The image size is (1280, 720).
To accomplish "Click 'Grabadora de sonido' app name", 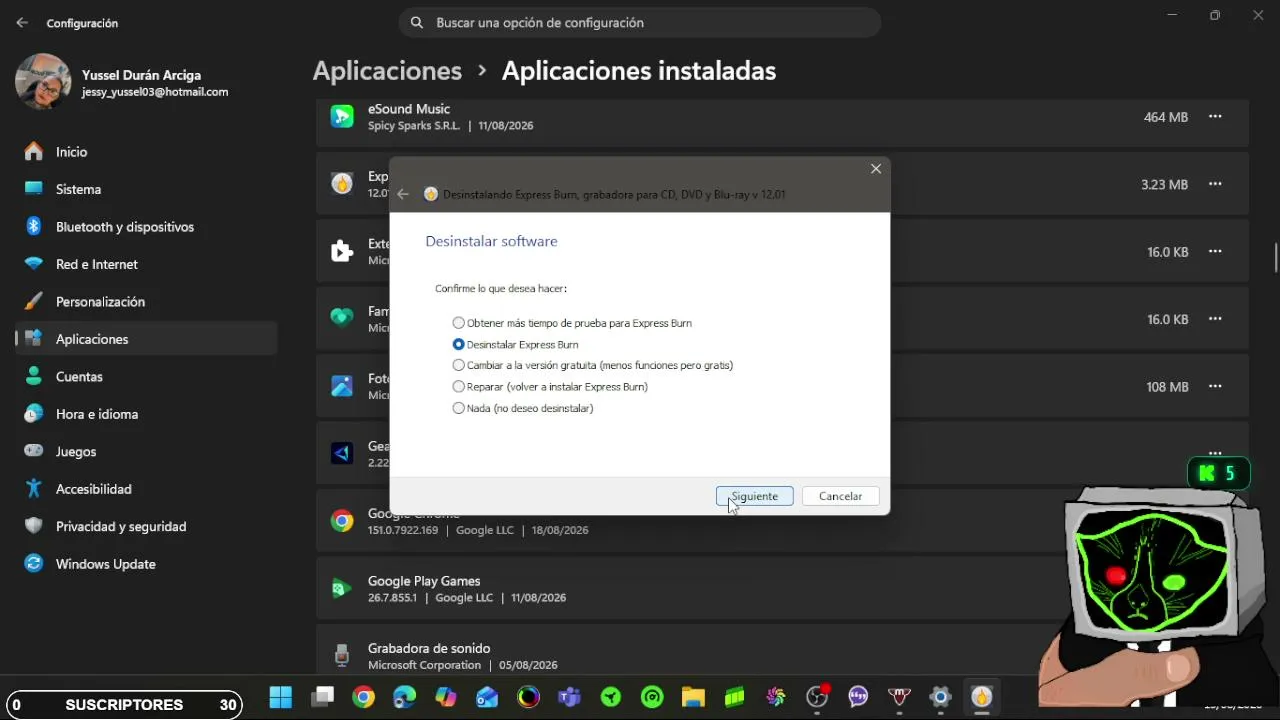I will click(429, 648).
